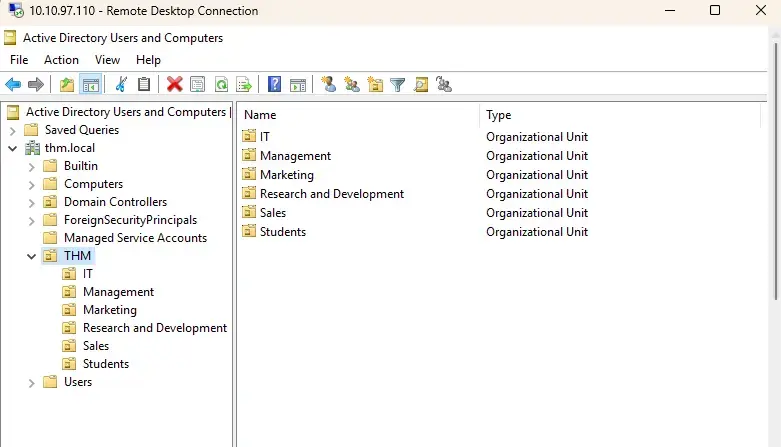Click the Export List icon
This screenshot has height=447, width=781.
(x=244, y=85)
